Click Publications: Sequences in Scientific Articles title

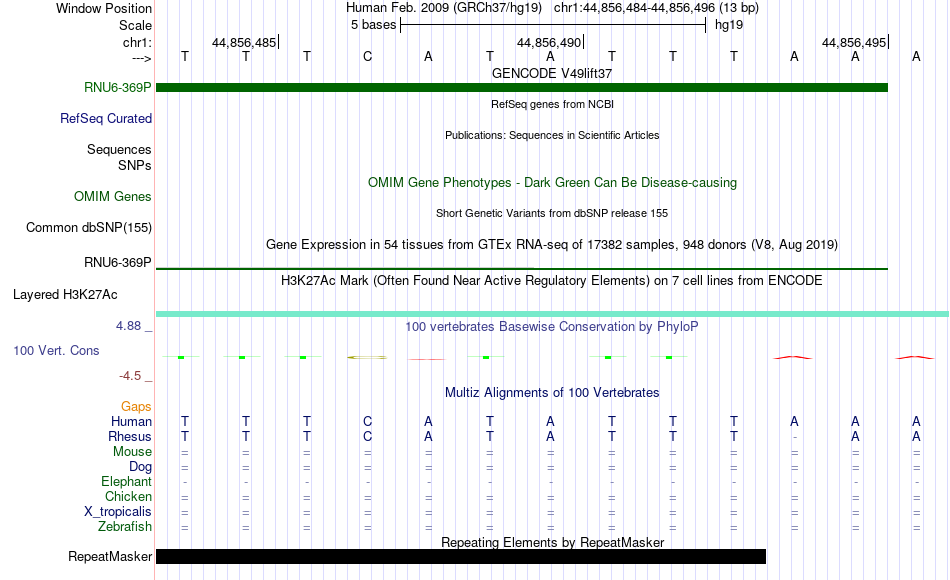552,135
